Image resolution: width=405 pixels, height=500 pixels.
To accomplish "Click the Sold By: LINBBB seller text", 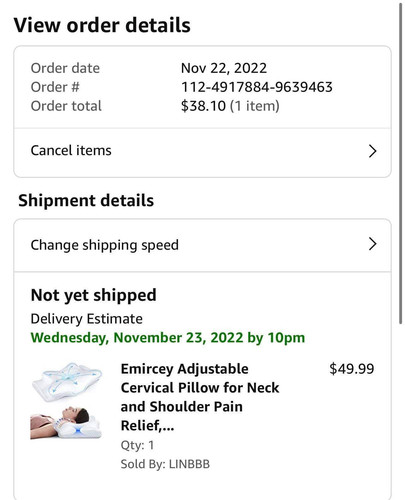I will pos(165,464).
